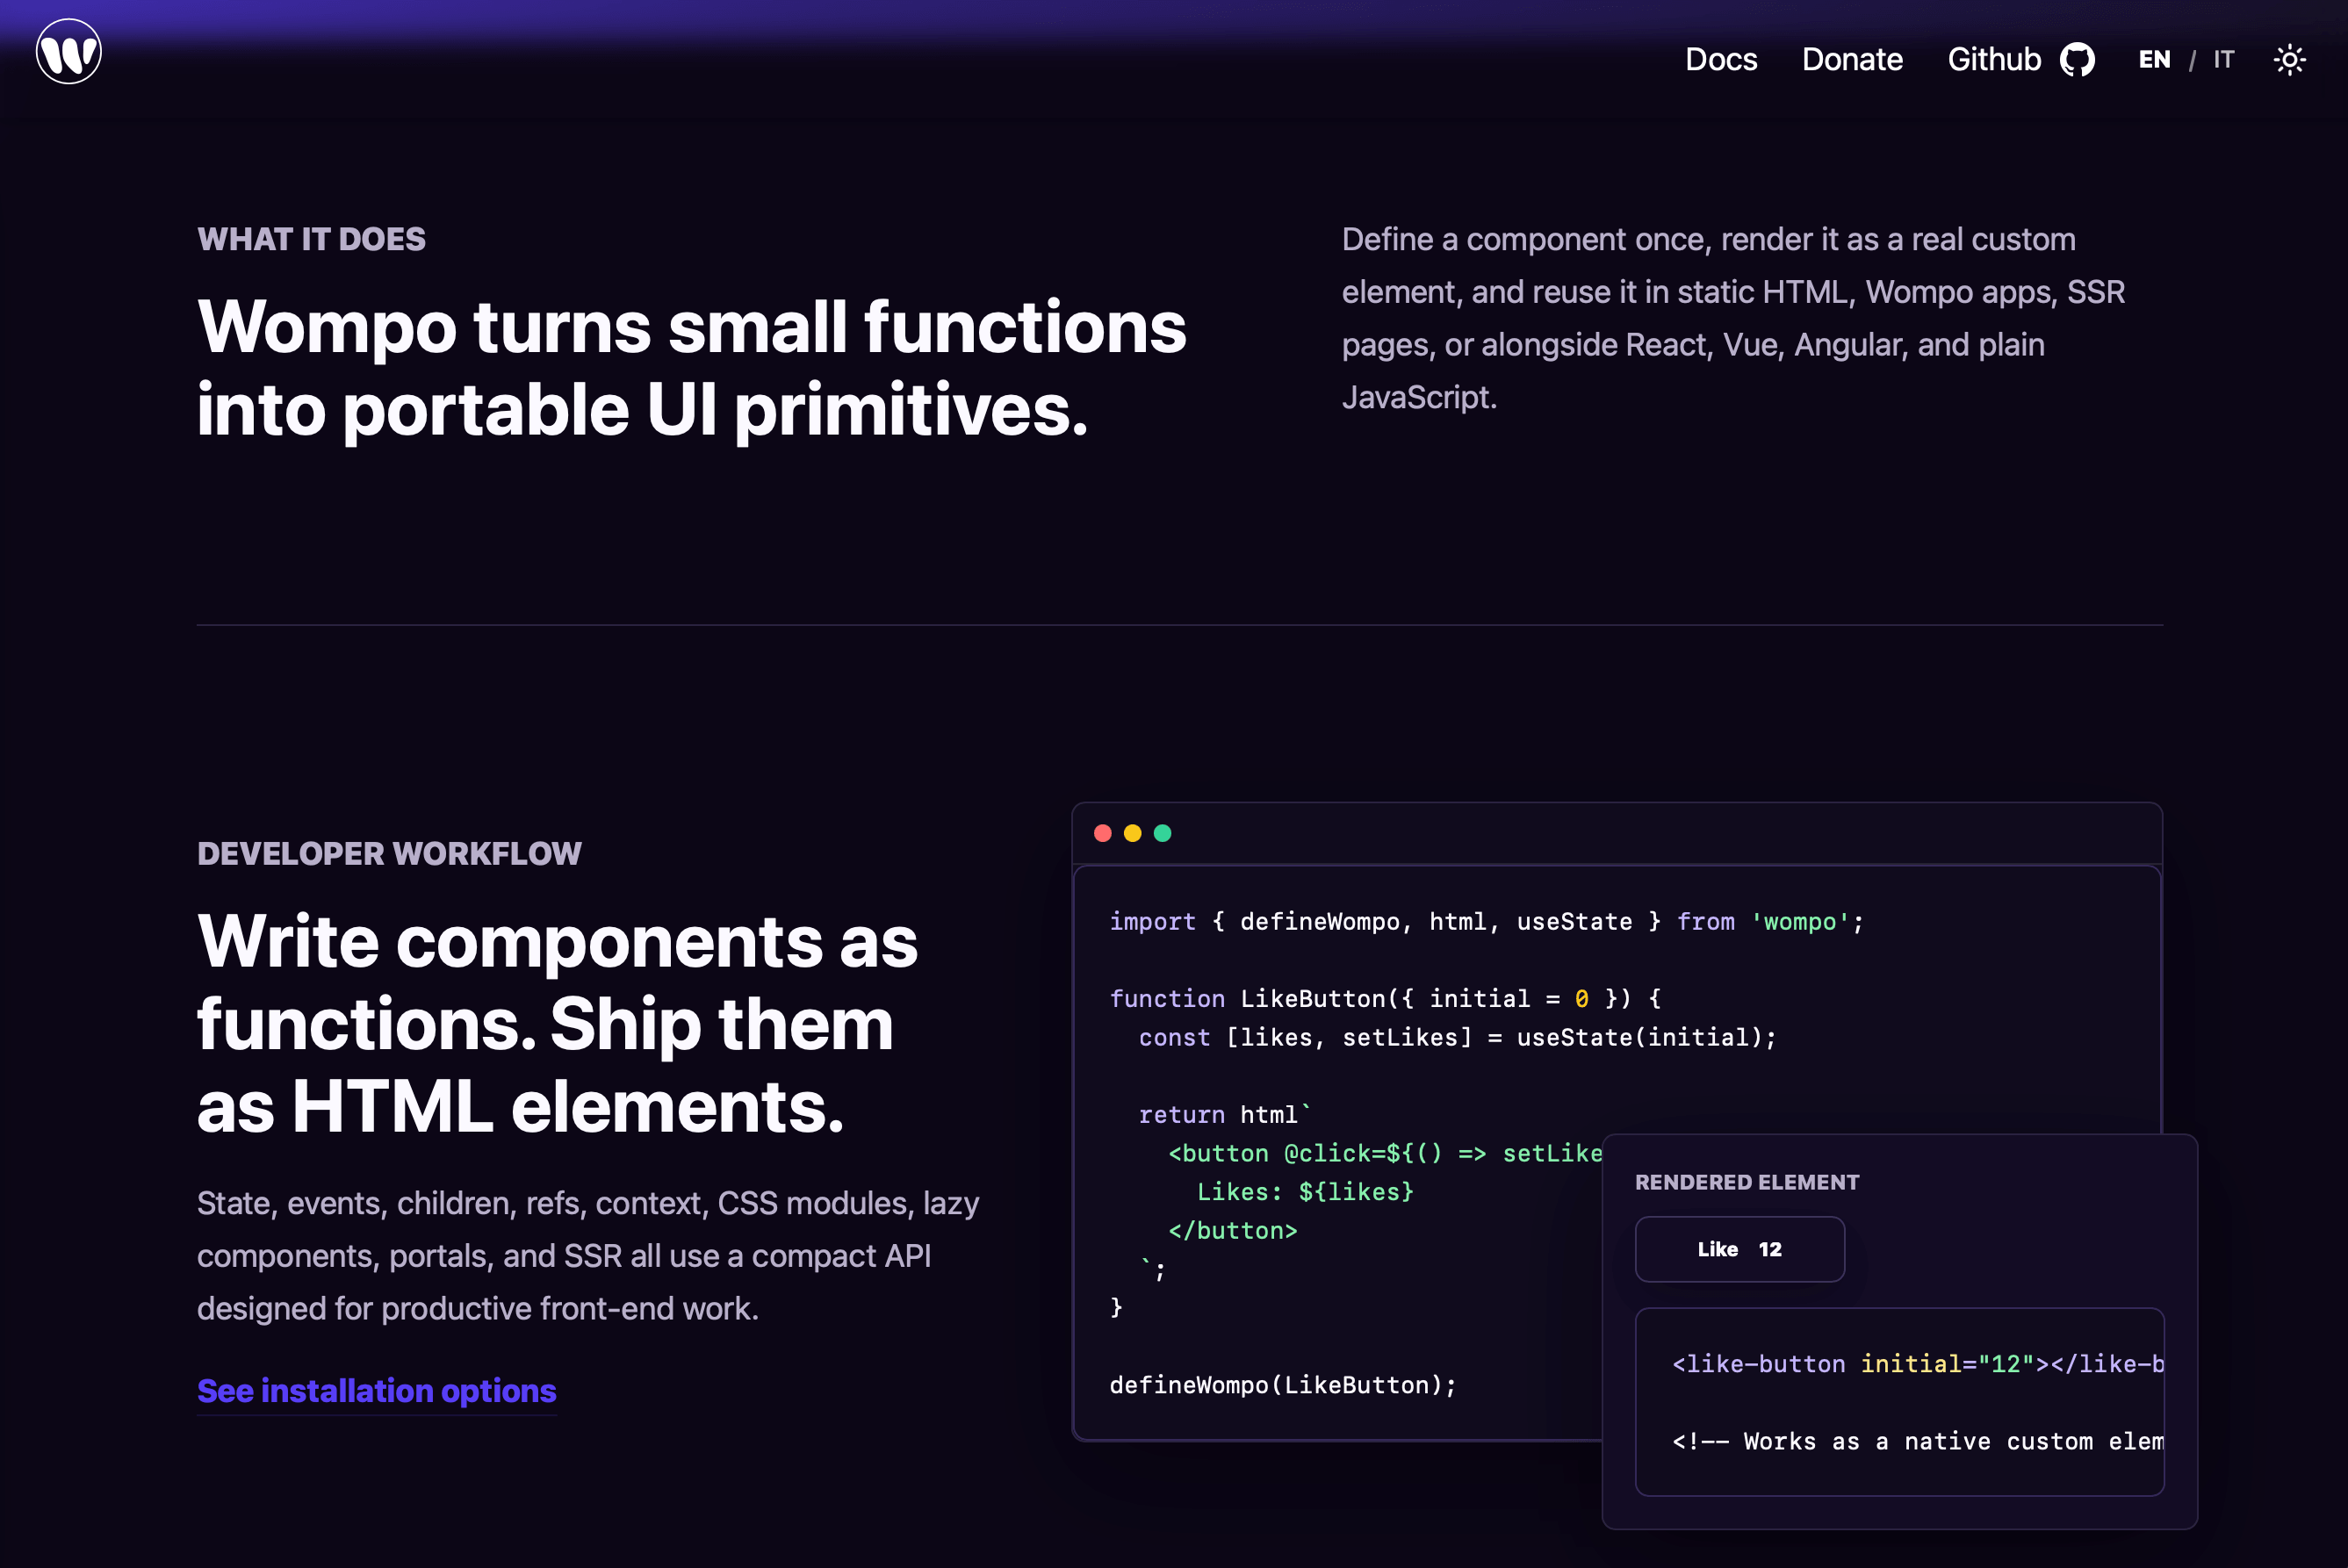
Task: Click the 'State, events, children' paragraph
Action: pos(588,1255)
